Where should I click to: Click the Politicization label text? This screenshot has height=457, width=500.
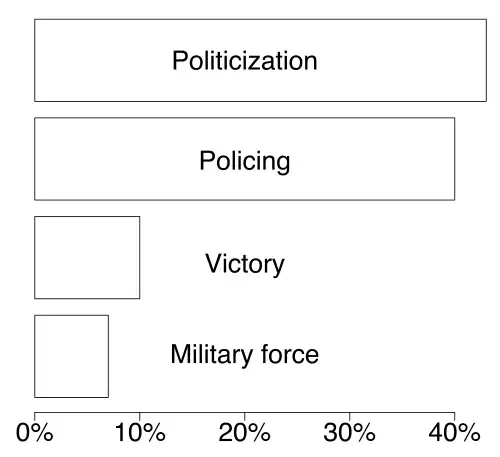tap(244, 61)
